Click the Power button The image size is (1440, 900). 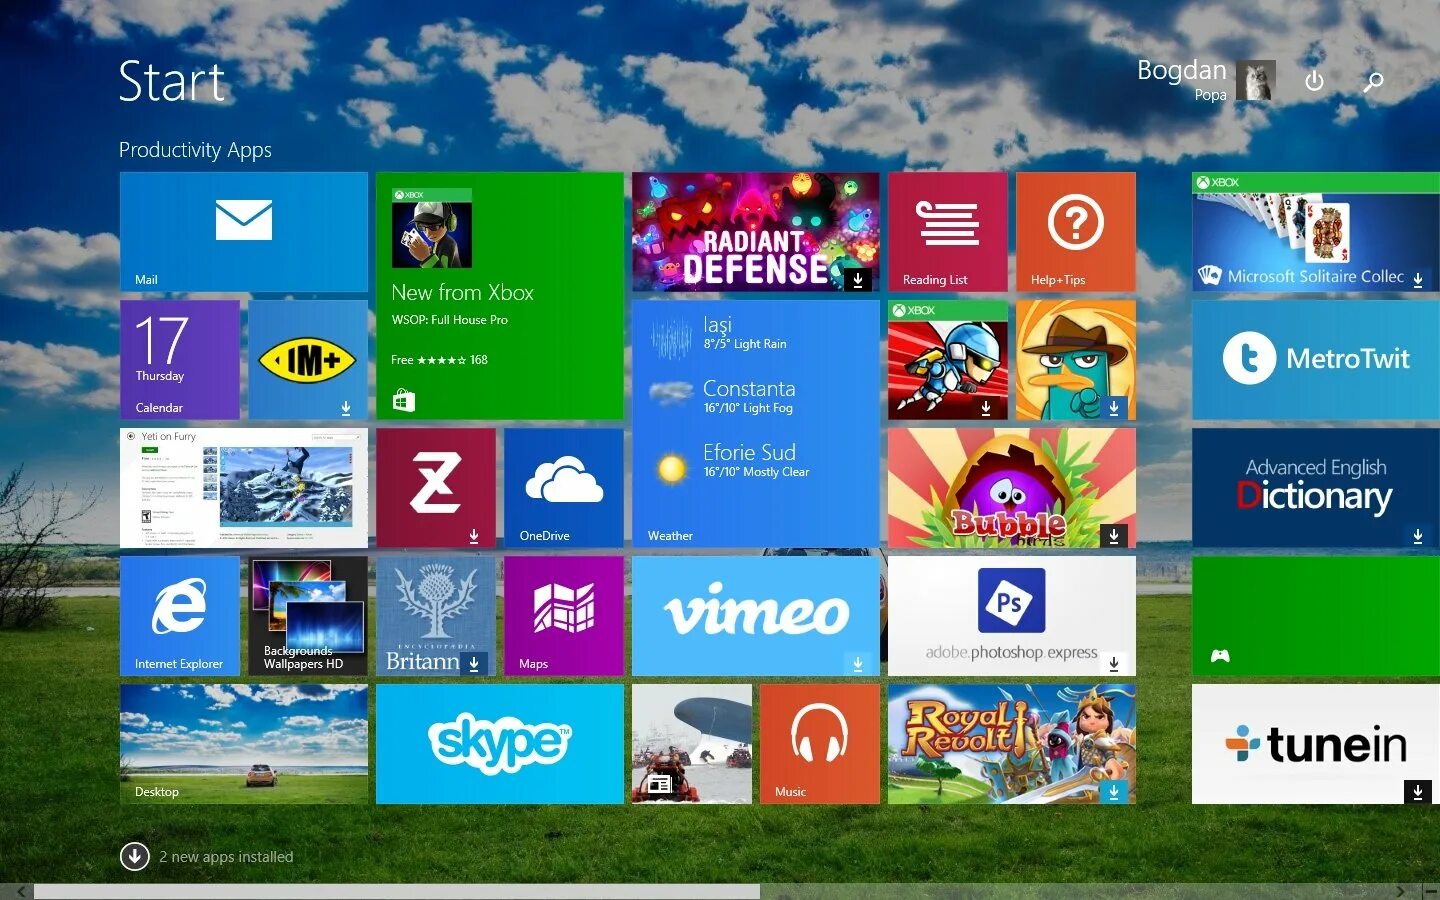point(1314,81)
